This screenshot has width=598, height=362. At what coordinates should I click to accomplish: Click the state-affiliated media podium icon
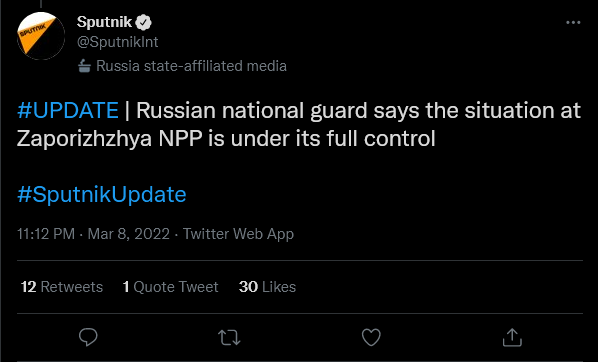tap(84, 66)
